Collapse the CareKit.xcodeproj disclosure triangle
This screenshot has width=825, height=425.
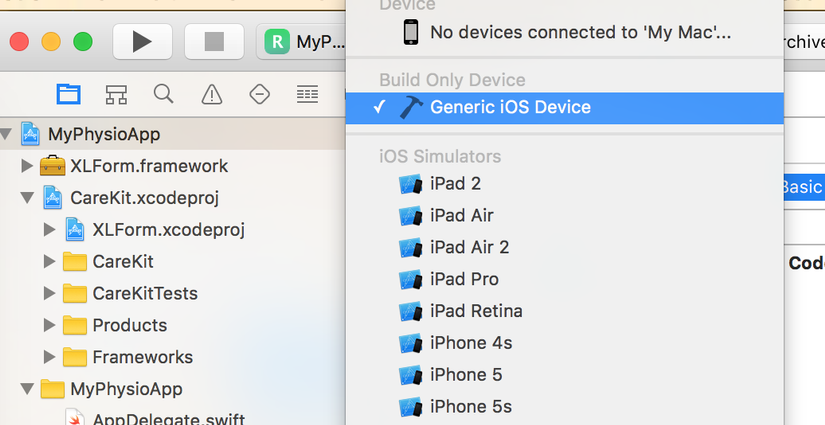tap(27, 198)
